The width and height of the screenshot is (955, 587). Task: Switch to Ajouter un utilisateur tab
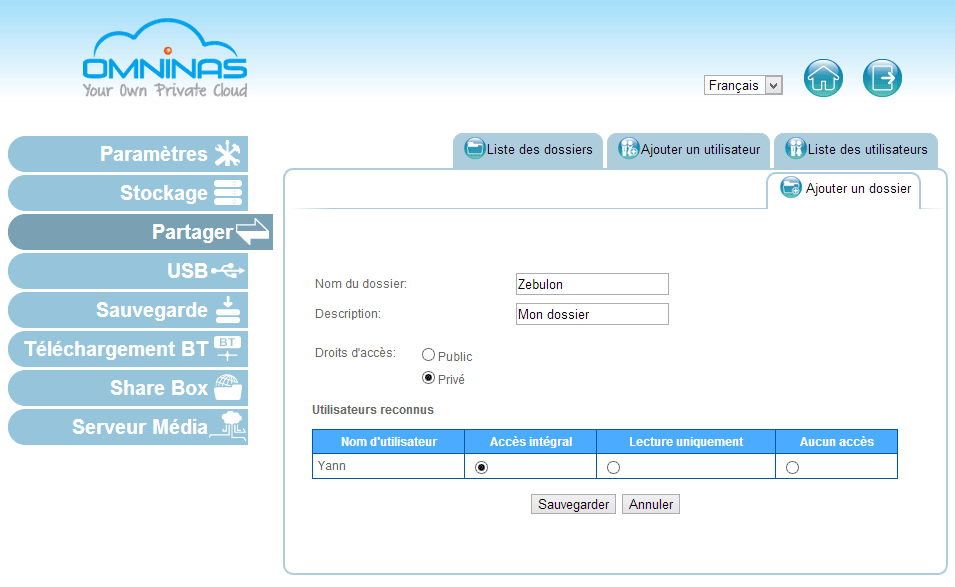689,150
